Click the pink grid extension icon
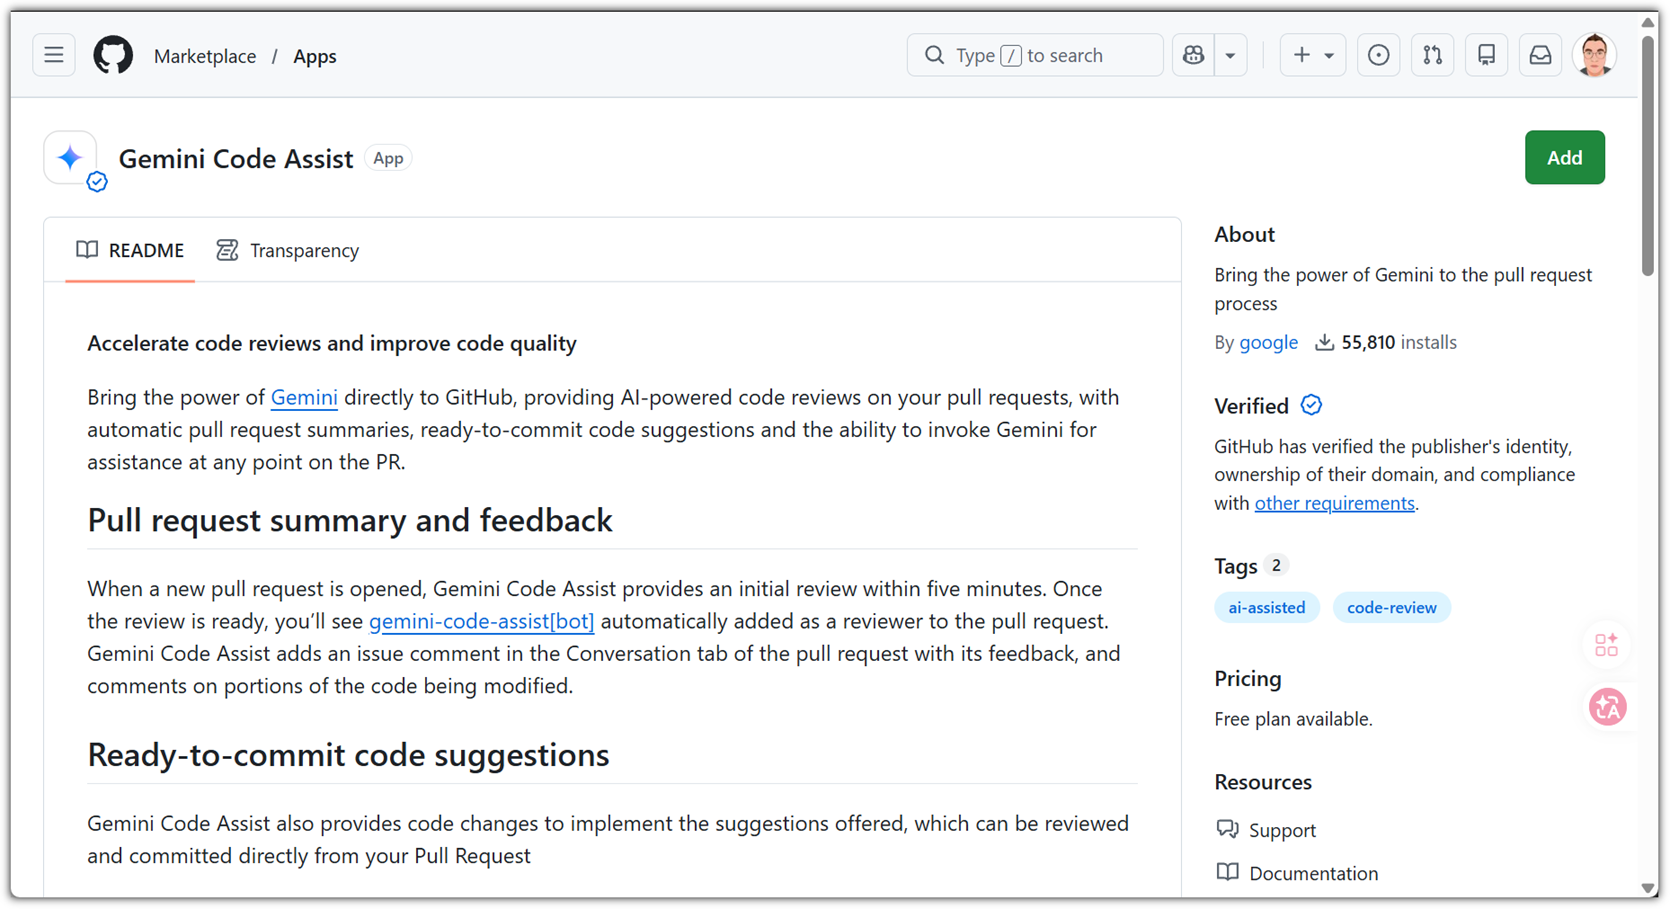The height and width of the screenshot is (909, 1670). [x=1606, y=645]
